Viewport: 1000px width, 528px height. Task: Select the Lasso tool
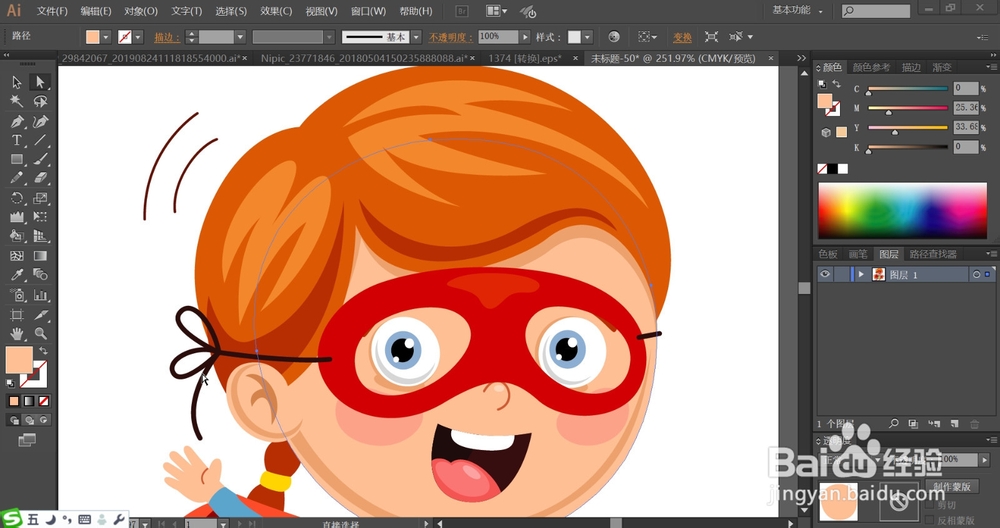(40, 101)
